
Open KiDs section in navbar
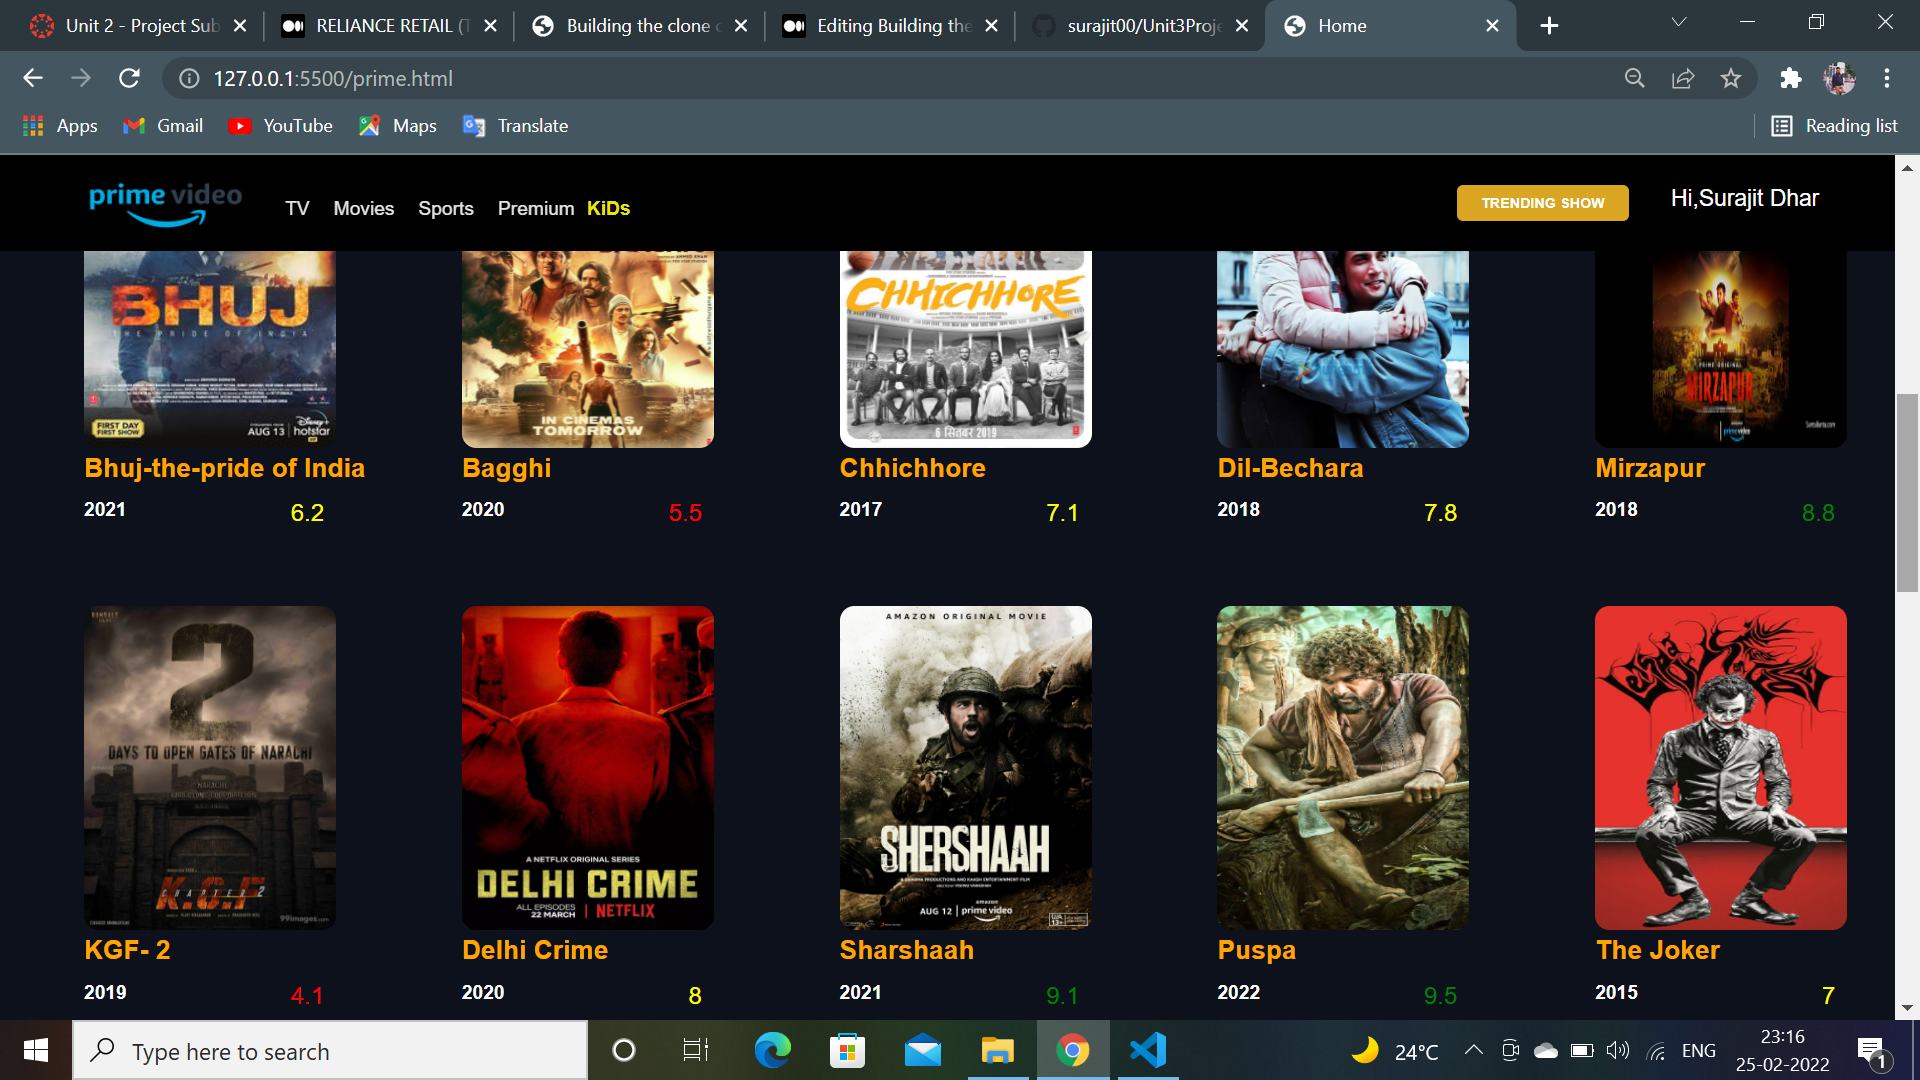(x=608, y=208)
